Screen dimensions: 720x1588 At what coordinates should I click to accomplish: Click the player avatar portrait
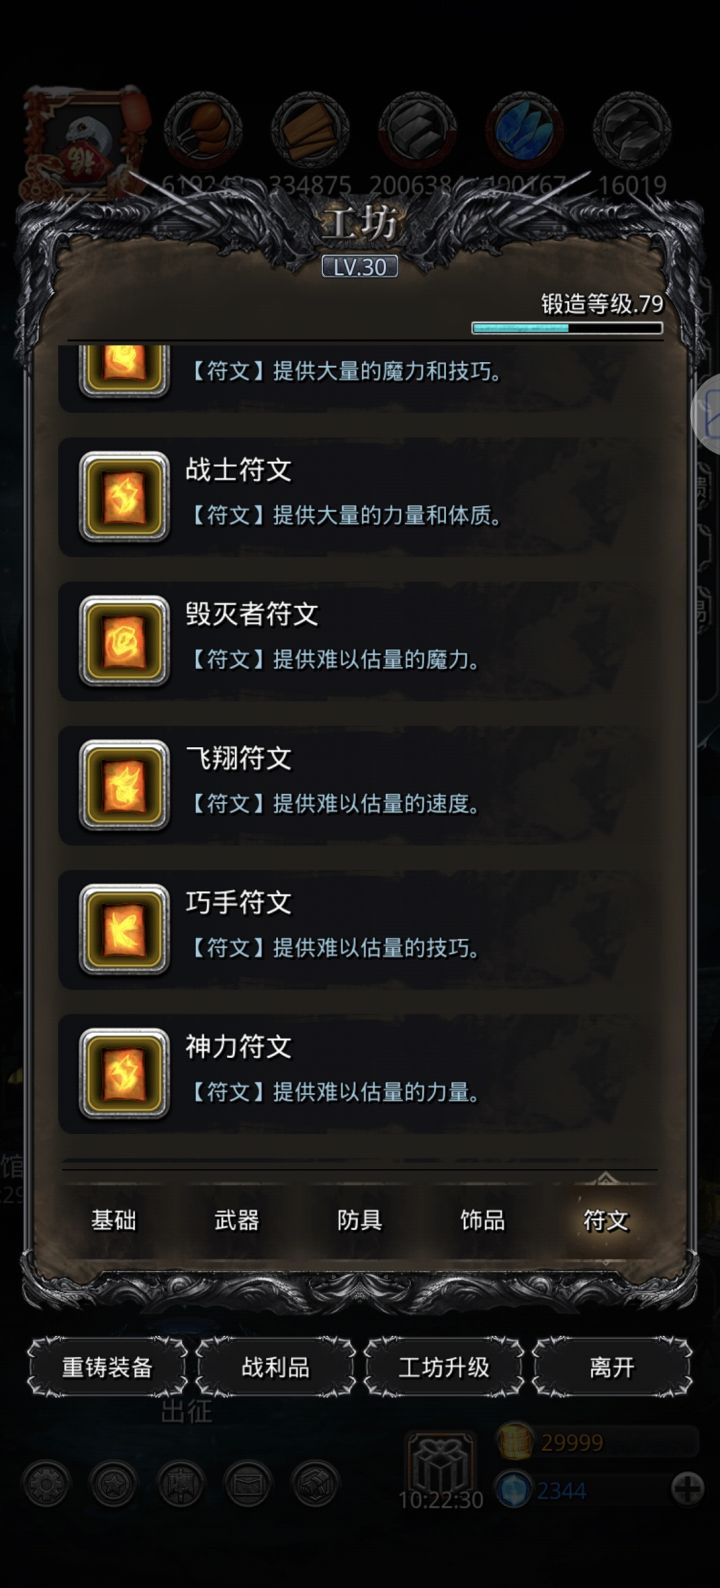tap(86, 138)
